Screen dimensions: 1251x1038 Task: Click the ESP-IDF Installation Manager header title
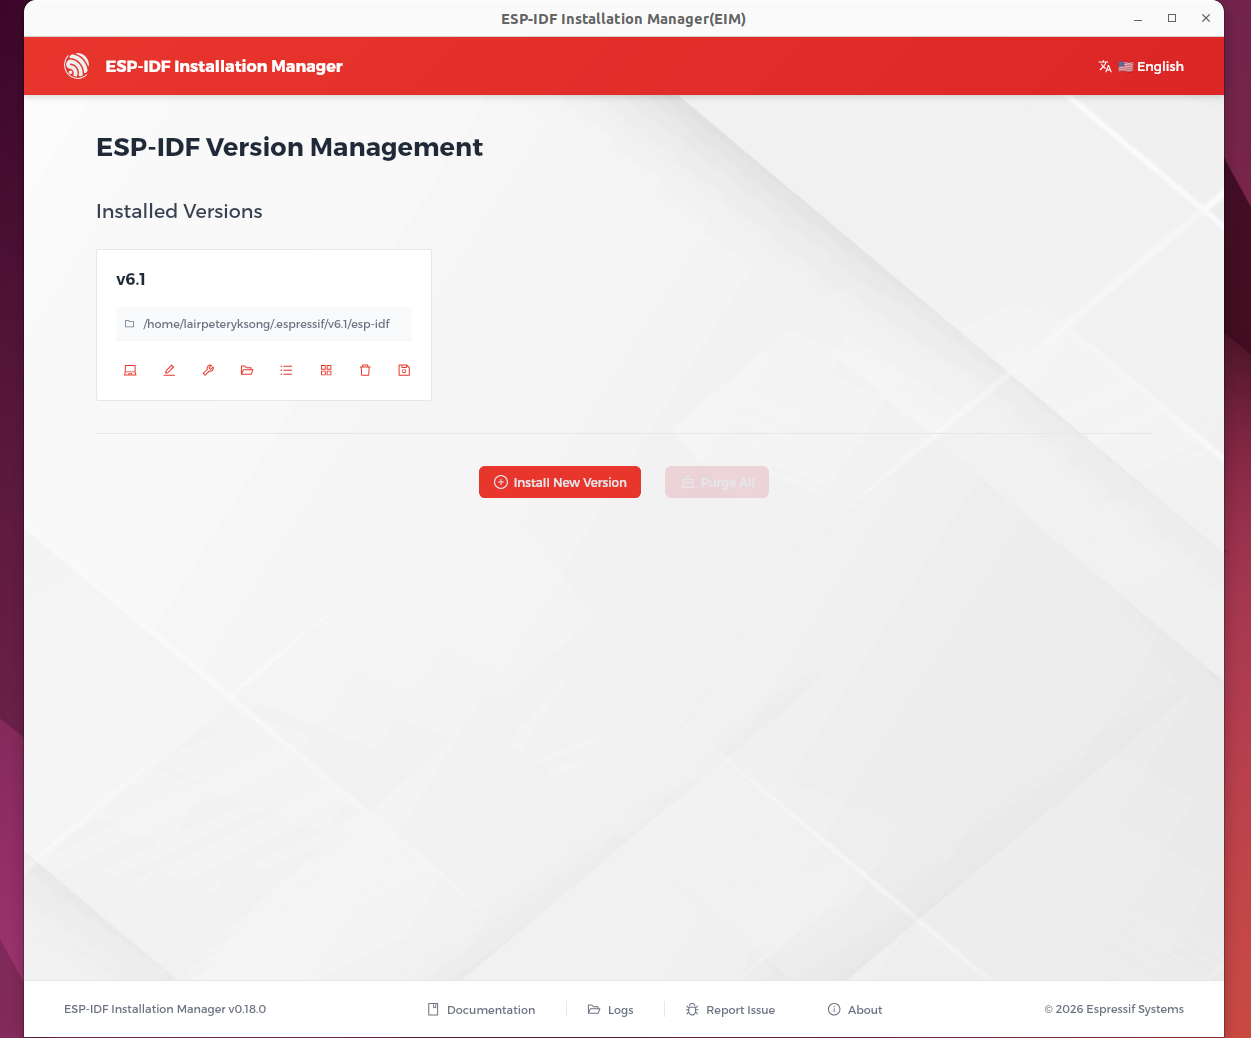coord(224,66)
